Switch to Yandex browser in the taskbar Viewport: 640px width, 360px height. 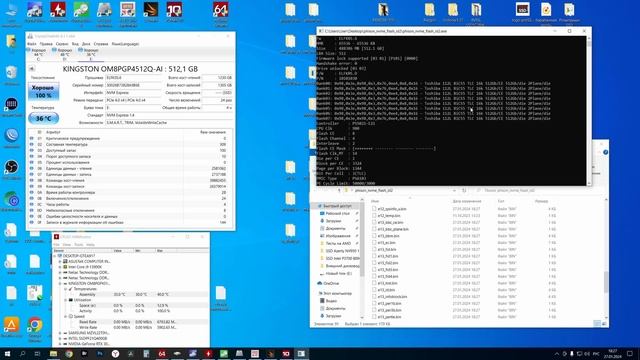[116, 353]
